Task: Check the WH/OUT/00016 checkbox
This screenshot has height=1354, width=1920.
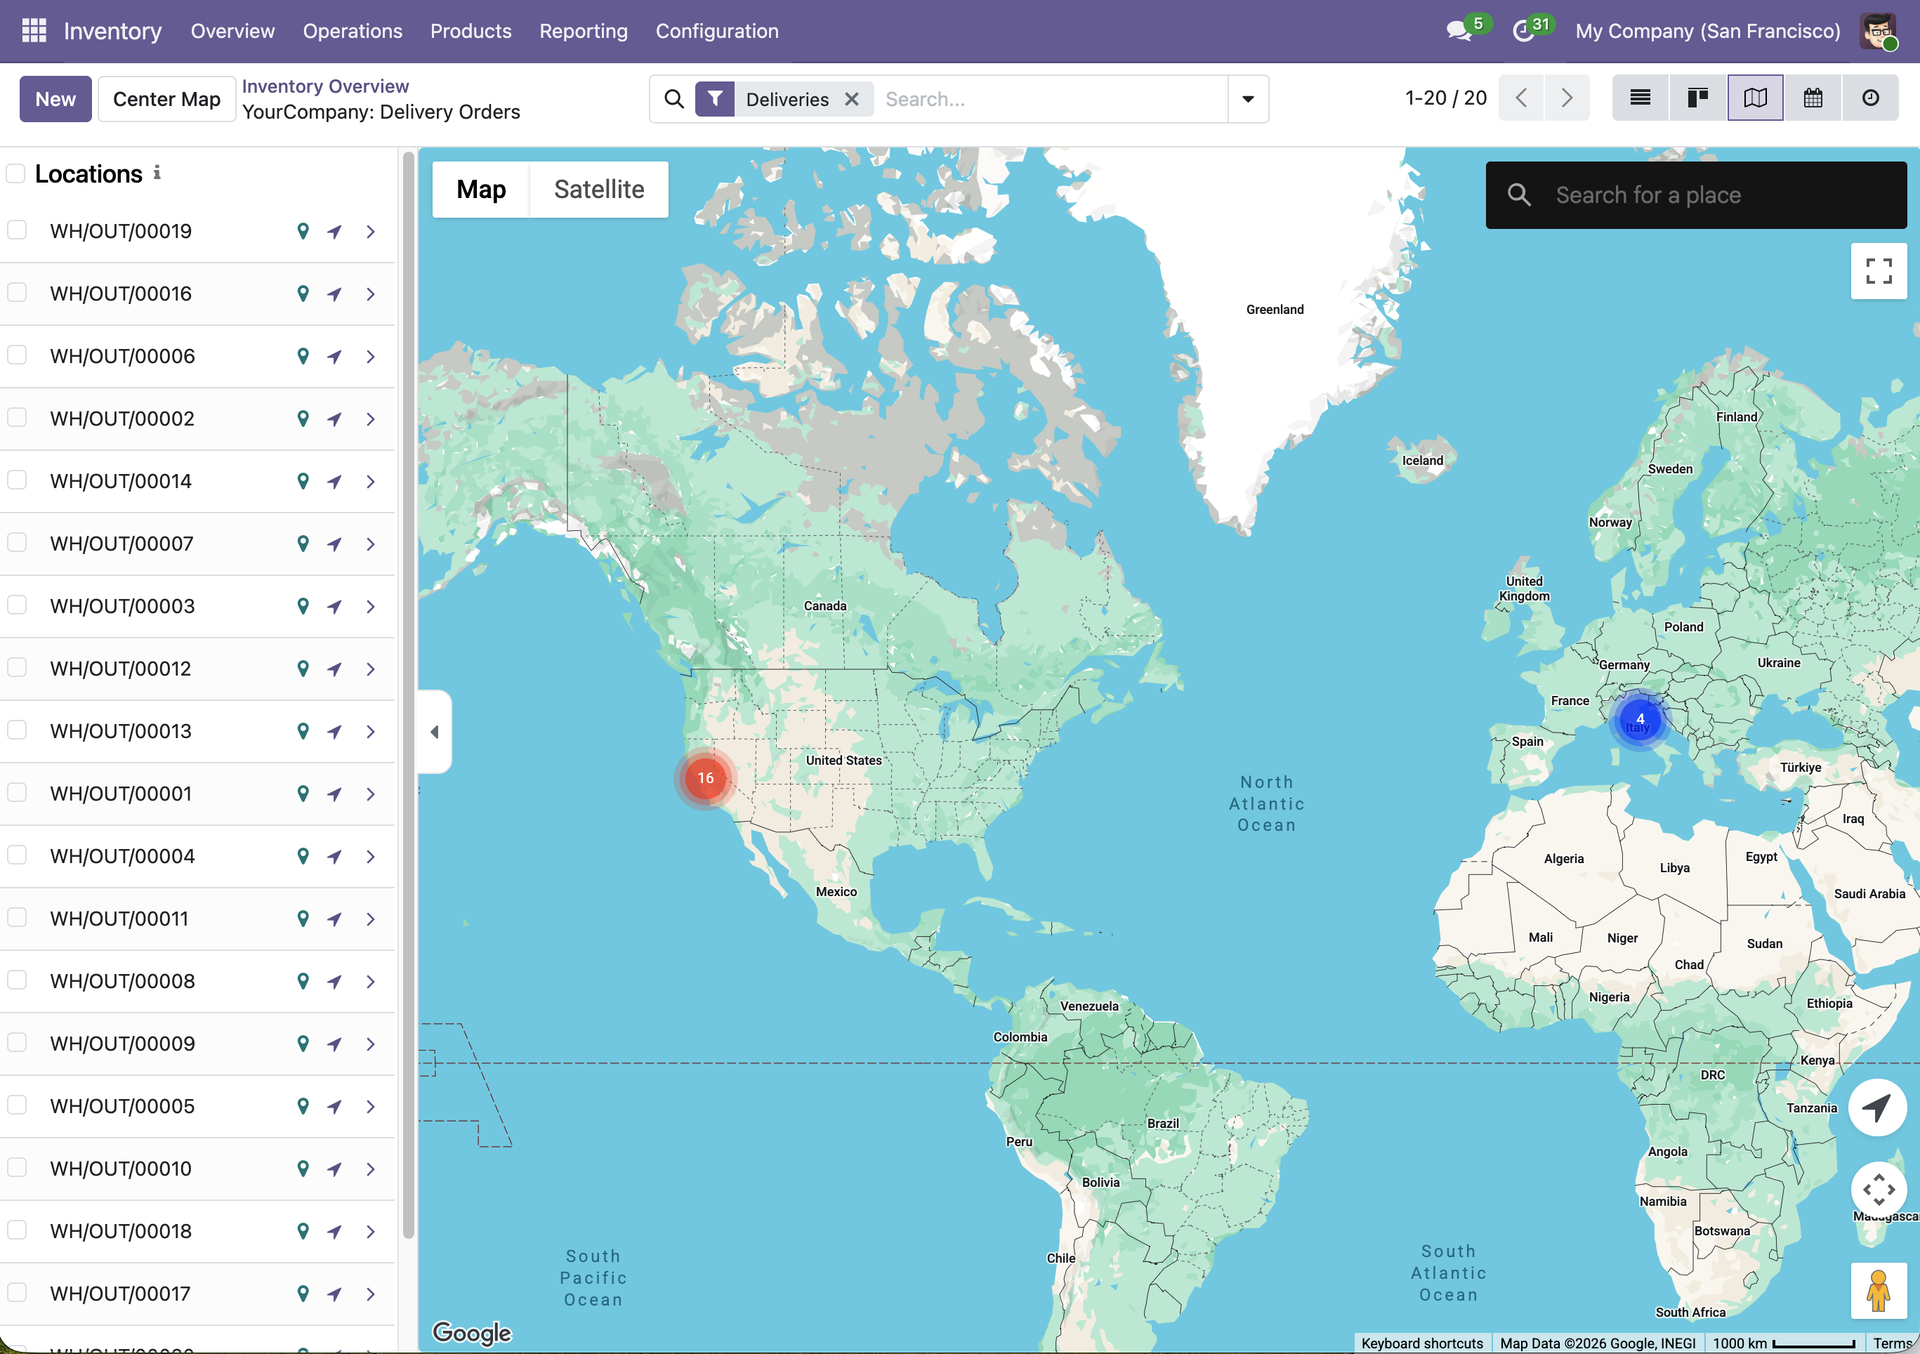Action: click(17, 292)
